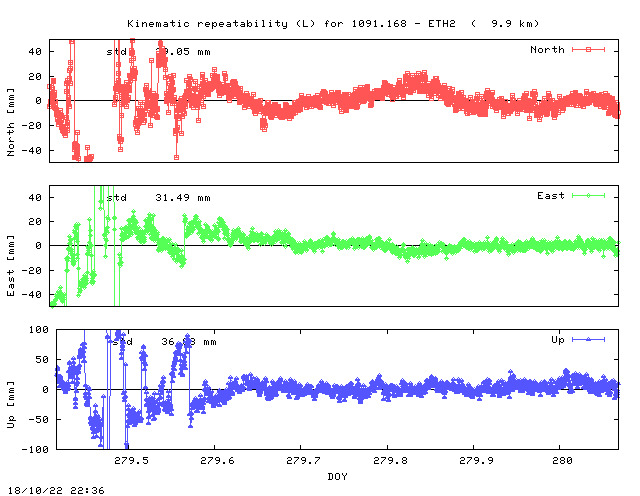Click the x-axis tick label '279.9'

476,460
